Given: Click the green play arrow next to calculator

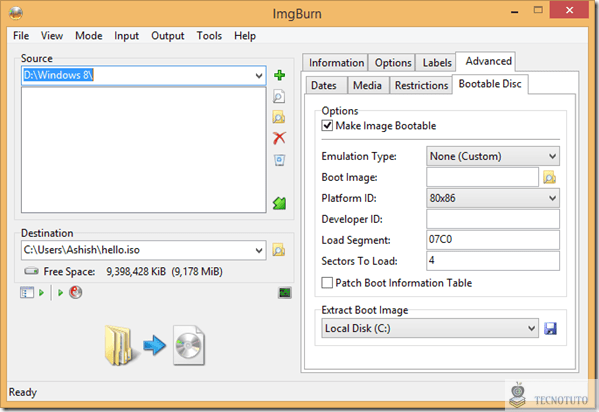Looking at the screenshot, I should coord(42,292).
